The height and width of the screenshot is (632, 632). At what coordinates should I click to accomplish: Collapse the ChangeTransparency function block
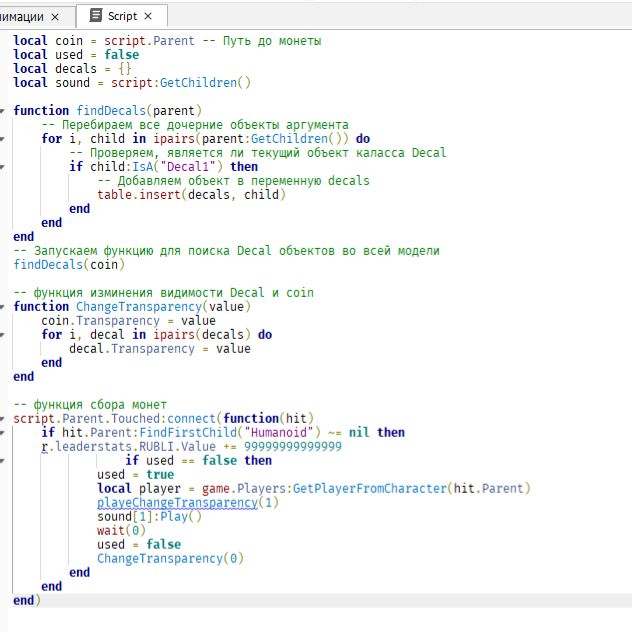4,307
